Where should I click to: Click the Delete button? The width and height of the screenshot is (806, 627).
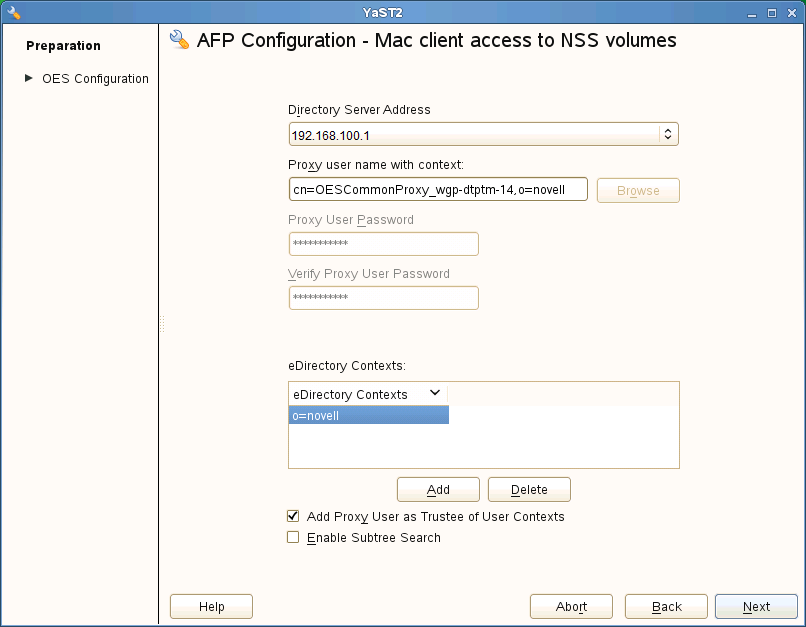(x=529, y=489)
